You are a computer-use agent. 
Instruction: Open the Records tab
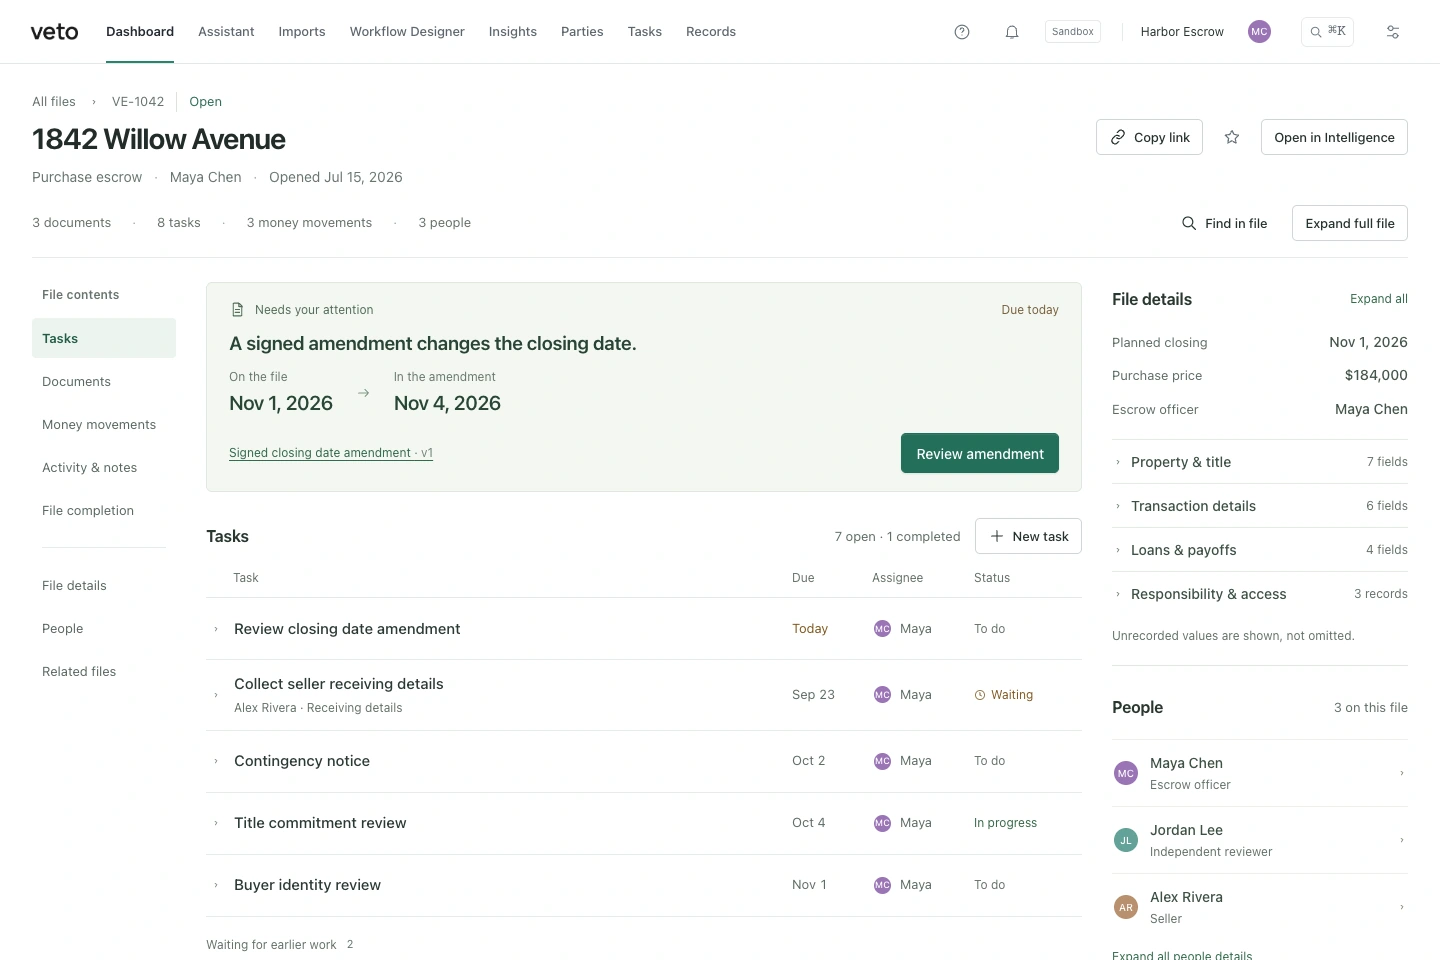coord(711,32)
